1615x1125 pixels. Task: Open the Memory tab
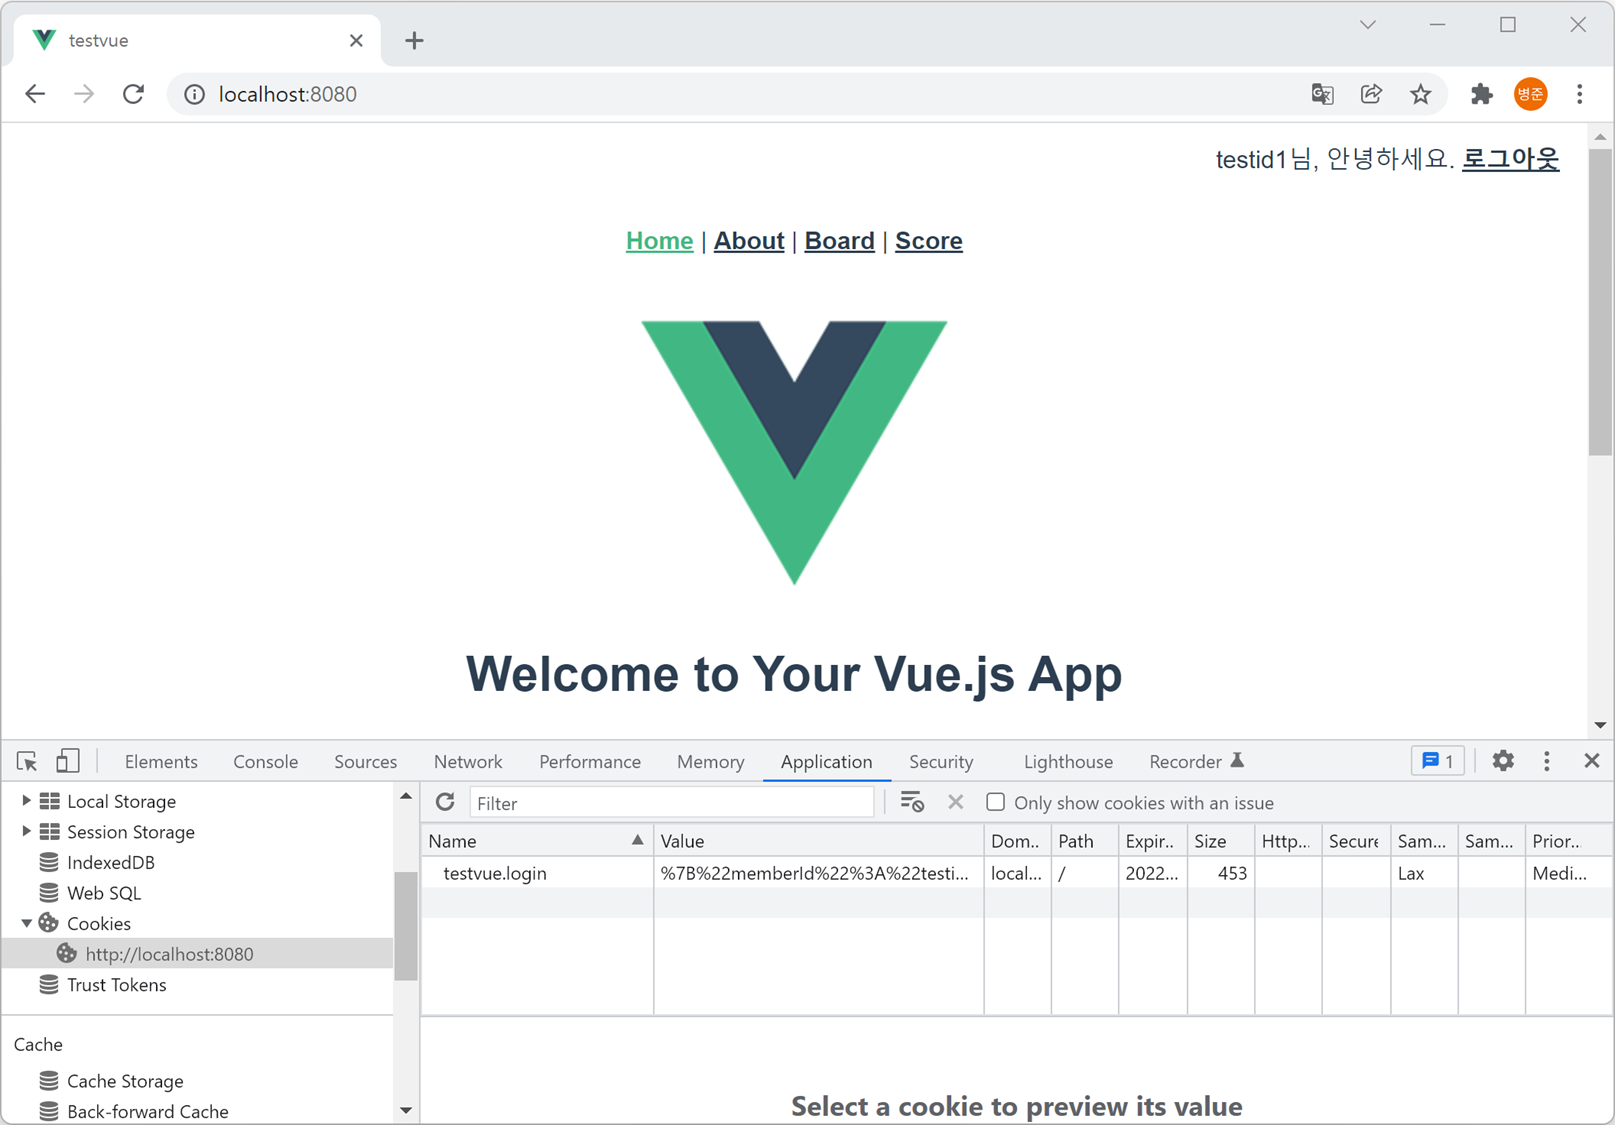[710, 762]
